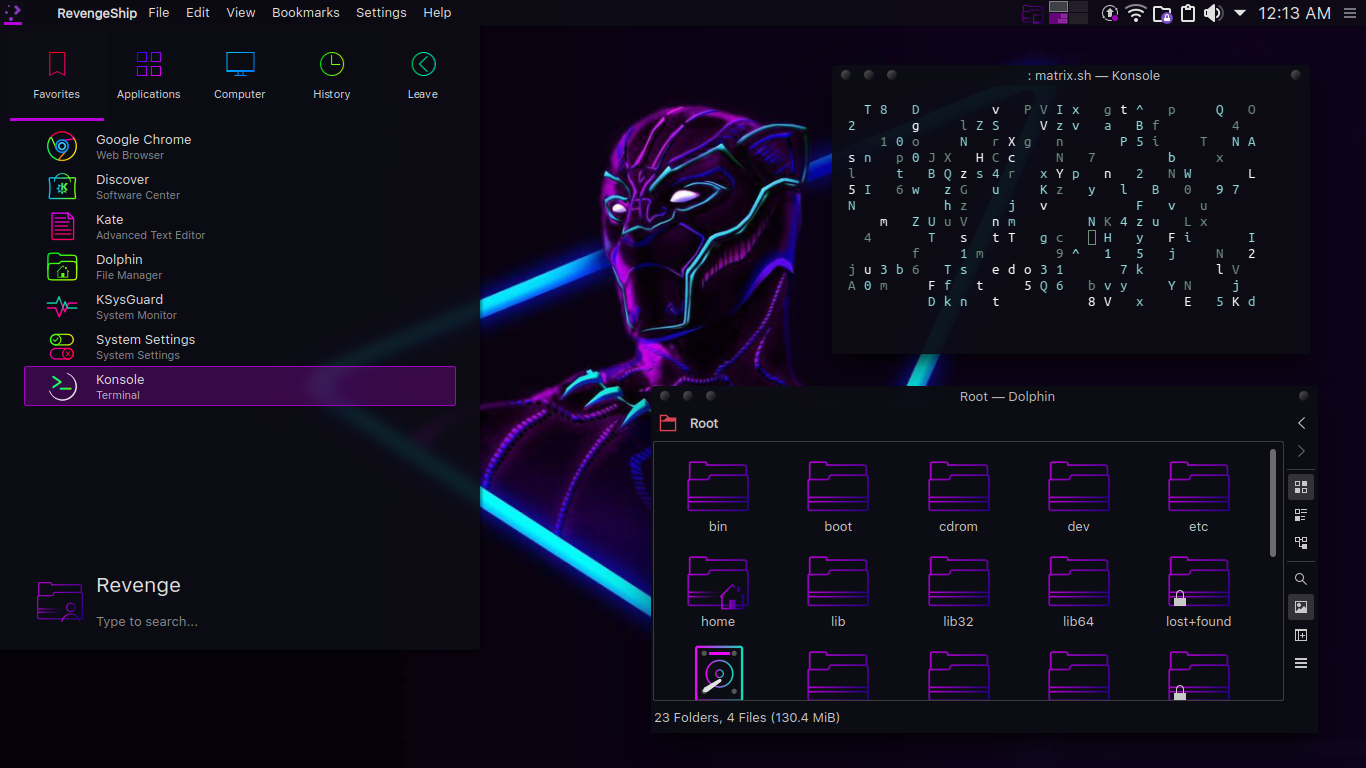Toggle split view in Dolphin
Image resolution: width=1366 pixels, height=768 pixels.
[1301, 635]
